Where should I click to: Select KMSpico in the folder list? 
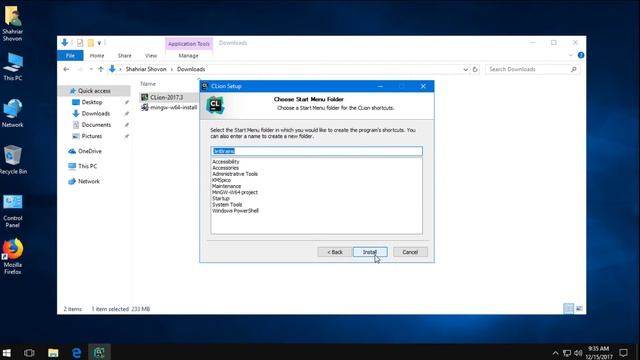221,180
